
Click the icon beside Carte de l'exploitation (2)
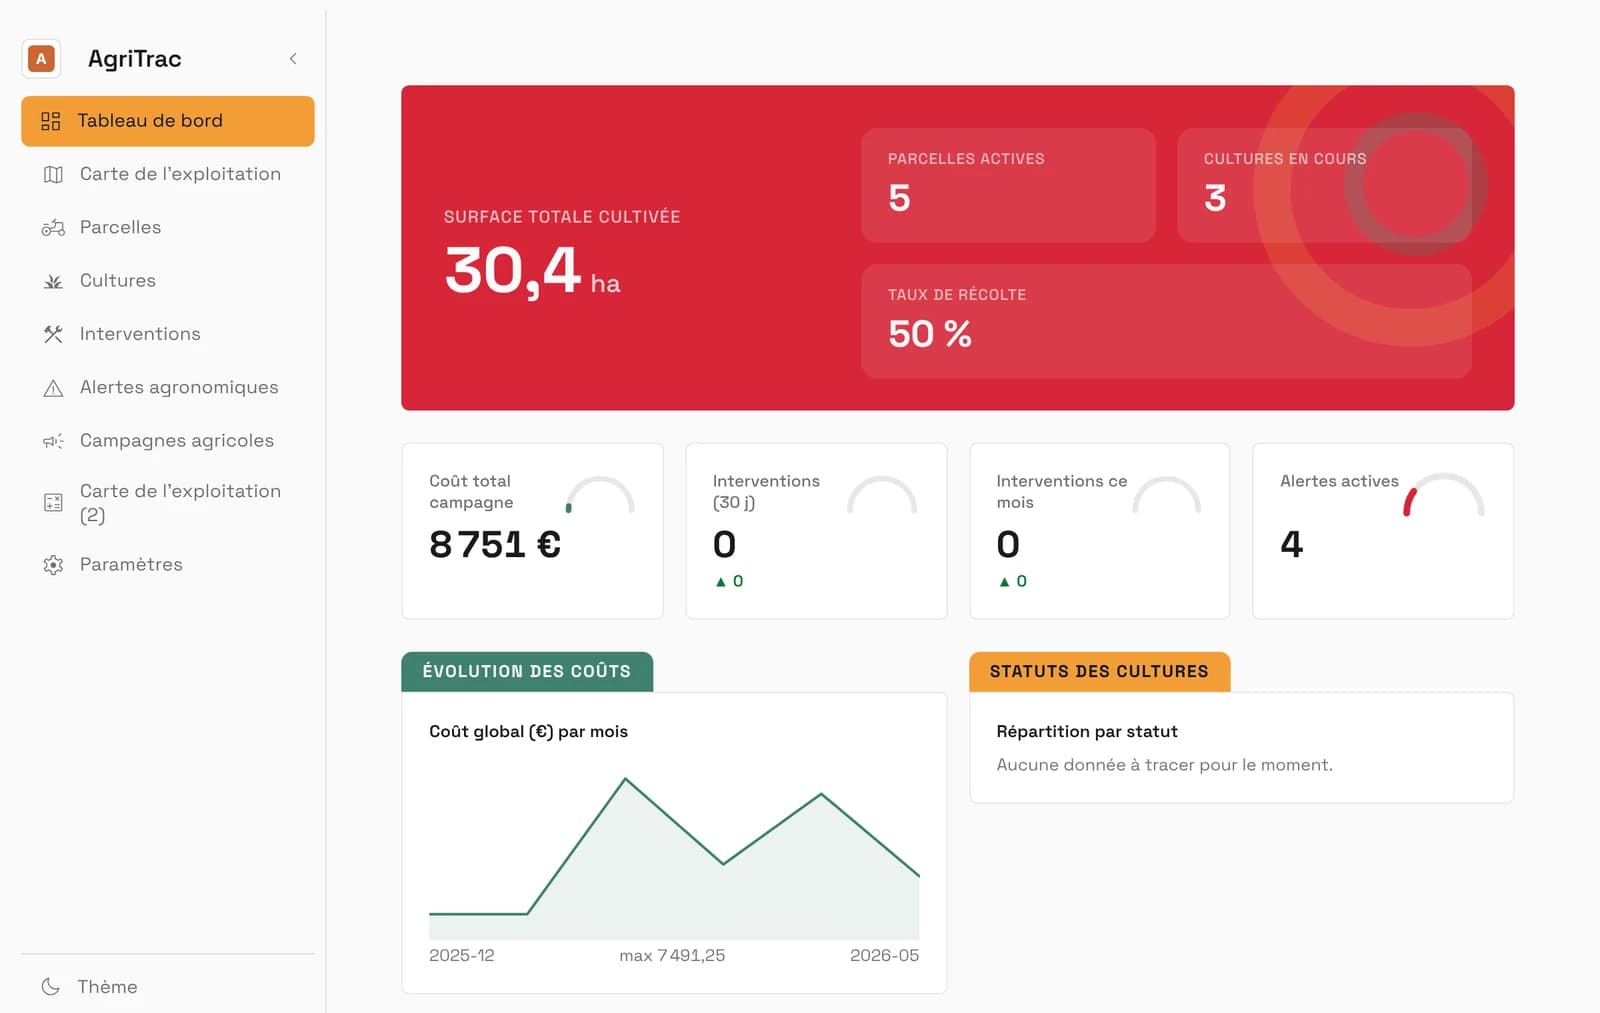53,503
